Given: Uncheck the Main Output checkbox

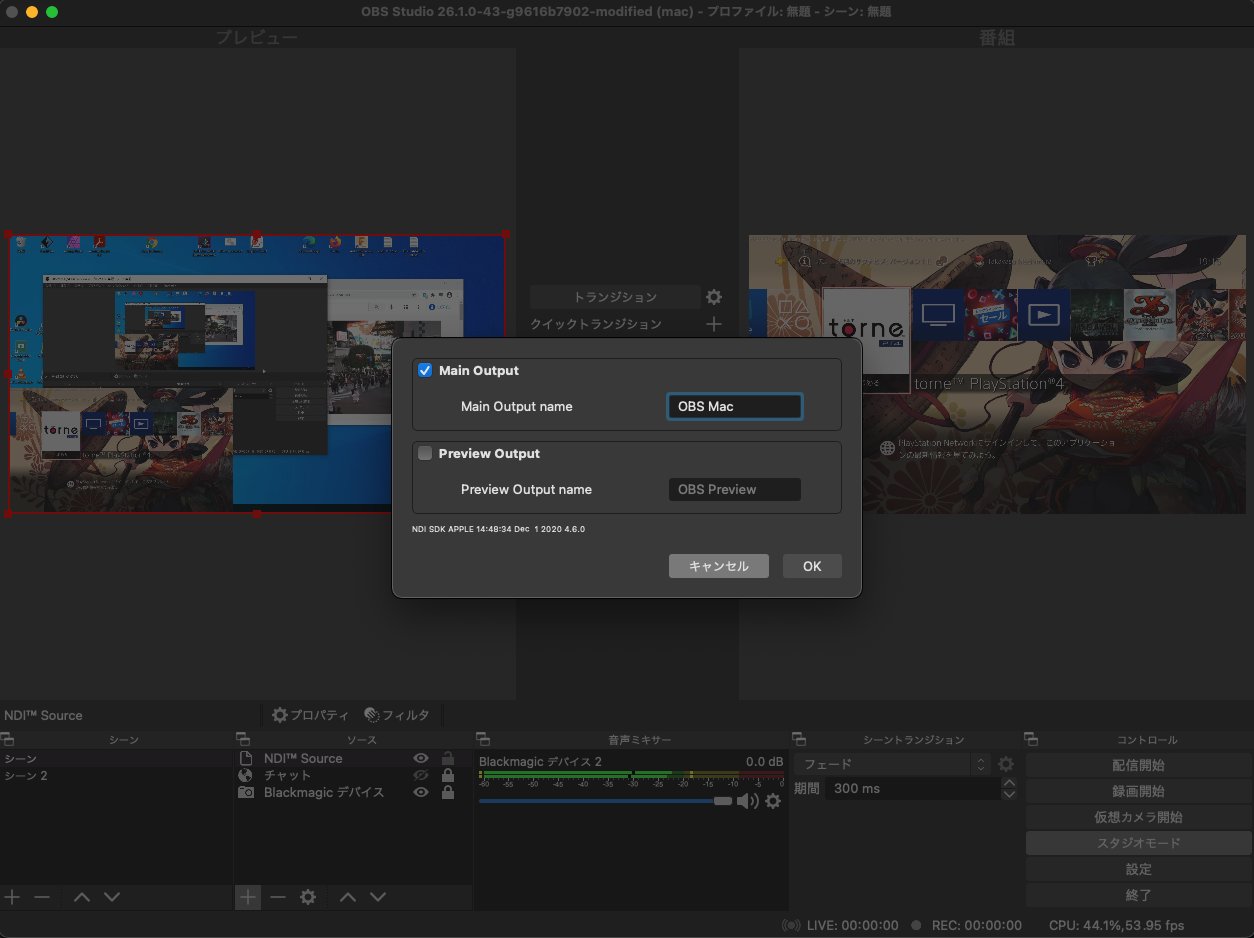Looking at the screenshot, I should [425, 370].
